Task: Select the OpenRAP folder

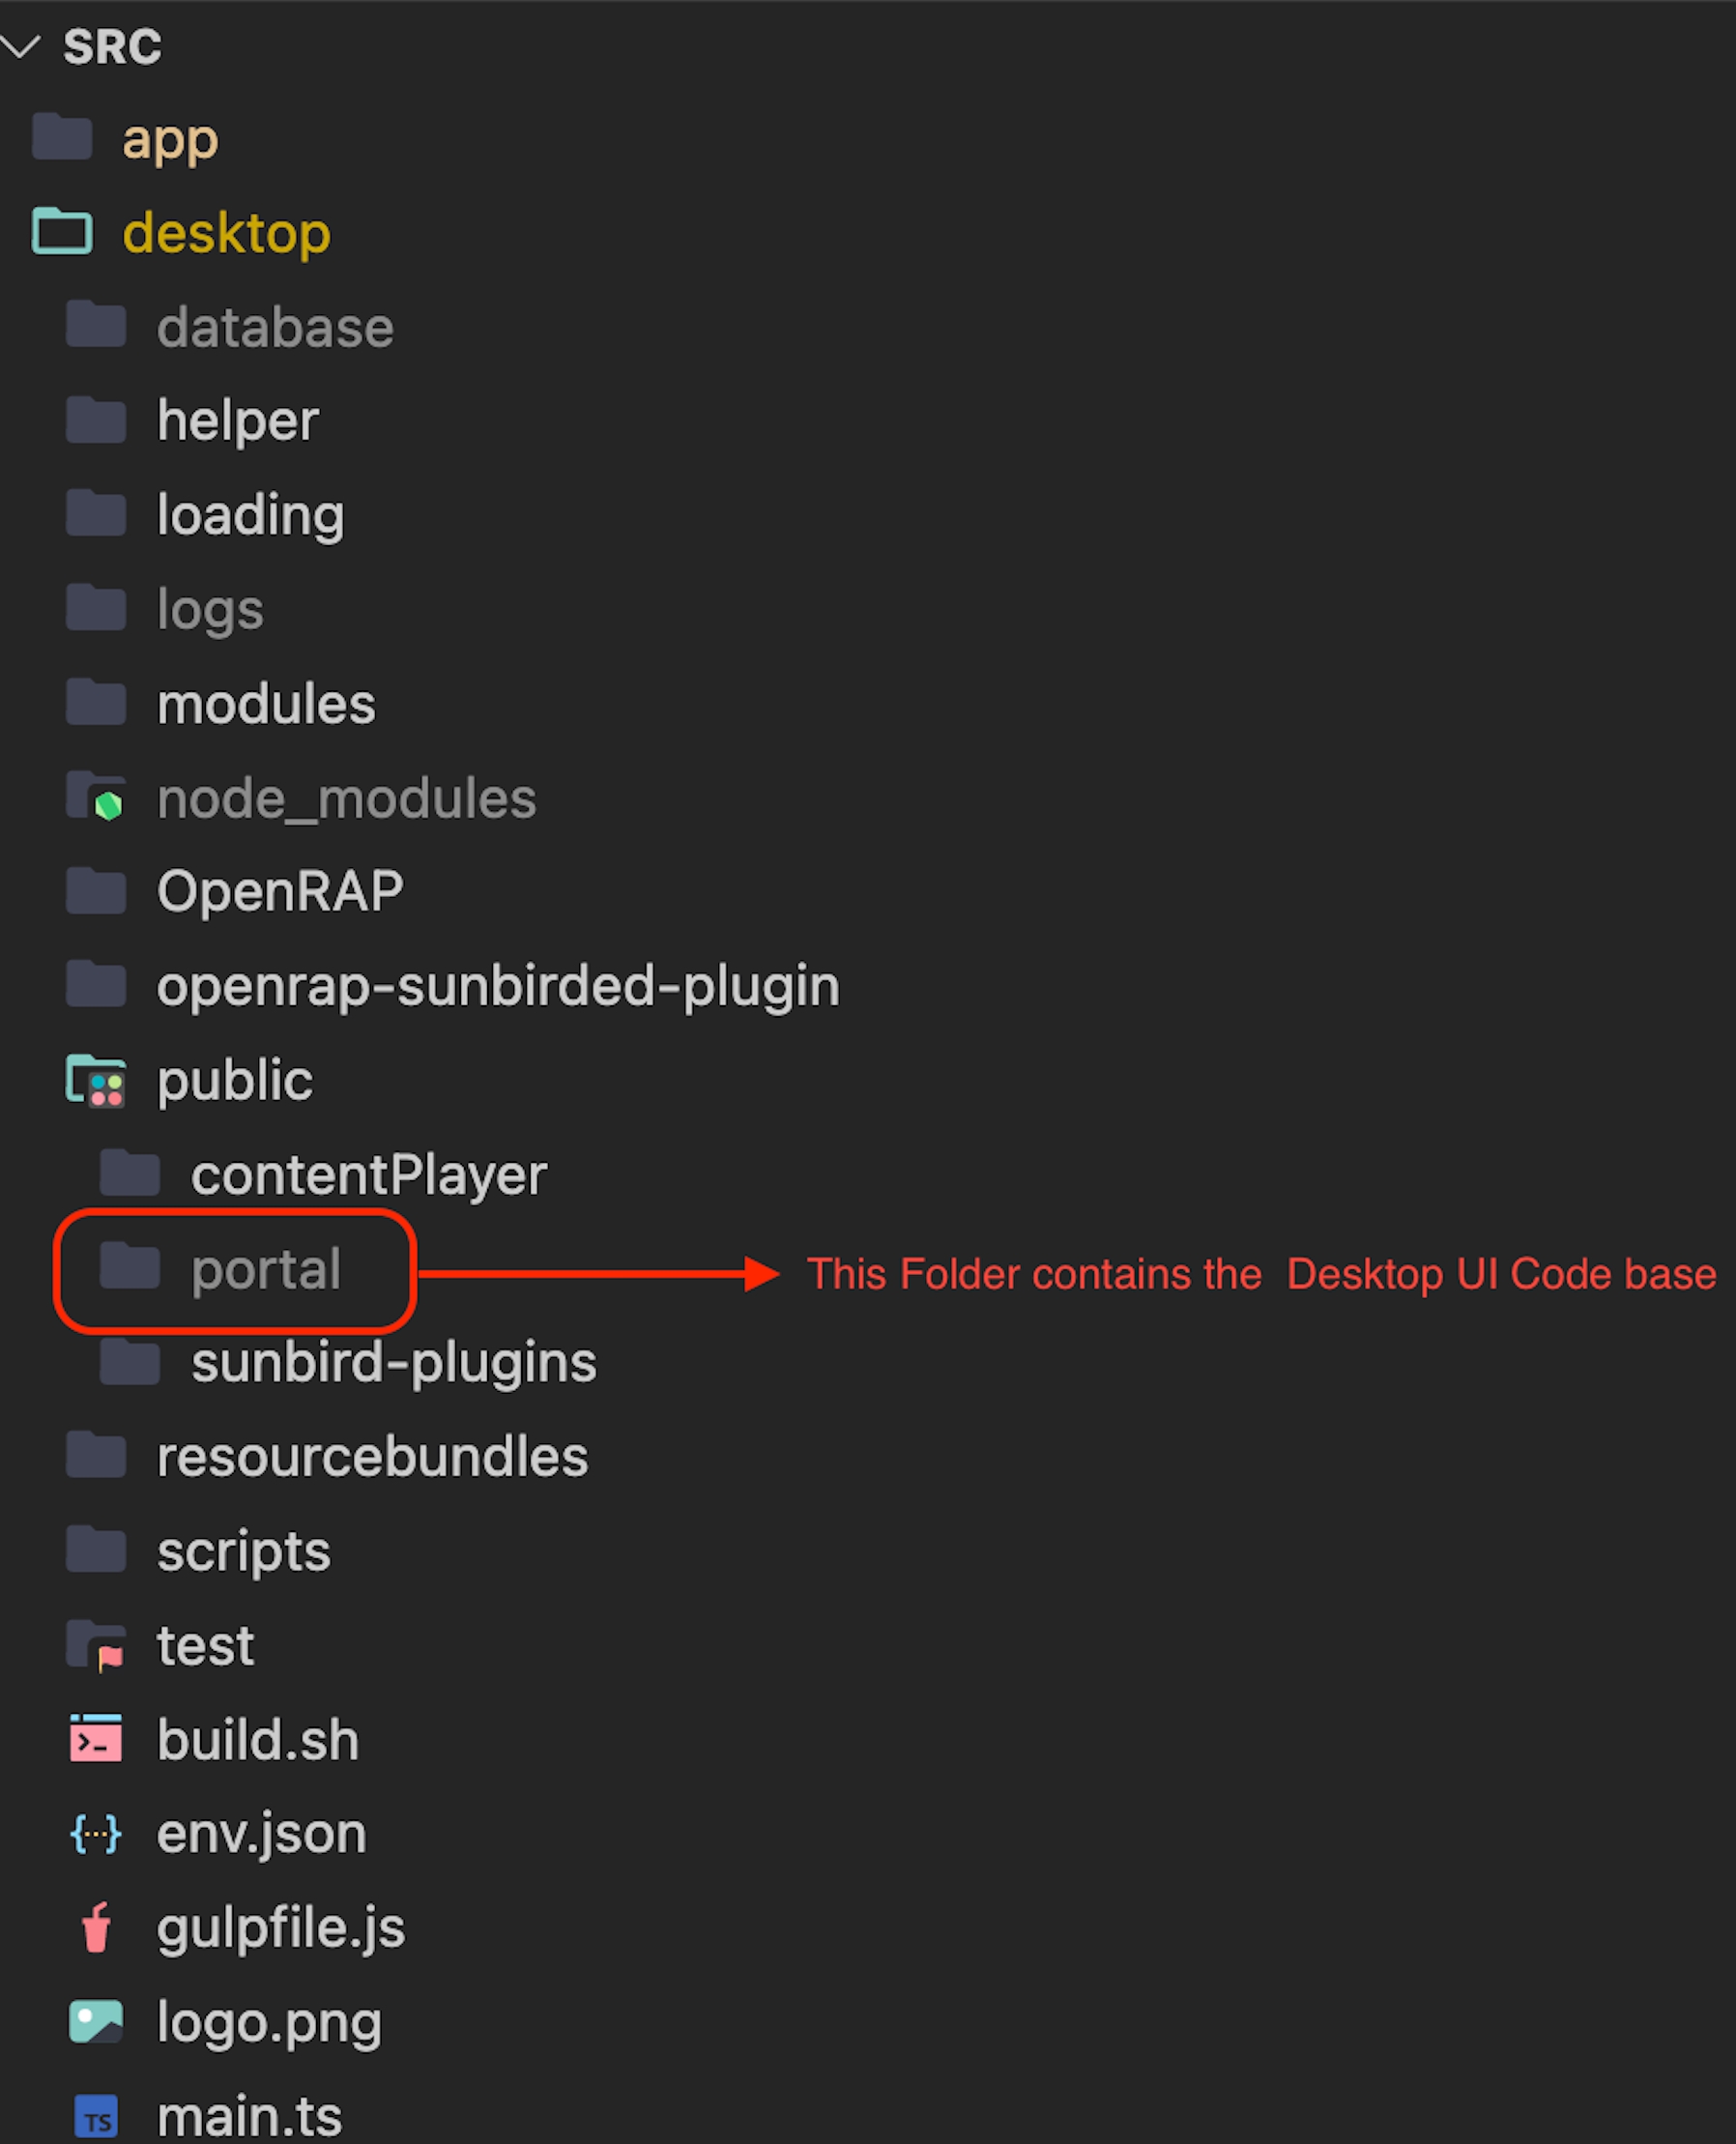Action: [279, 891]
